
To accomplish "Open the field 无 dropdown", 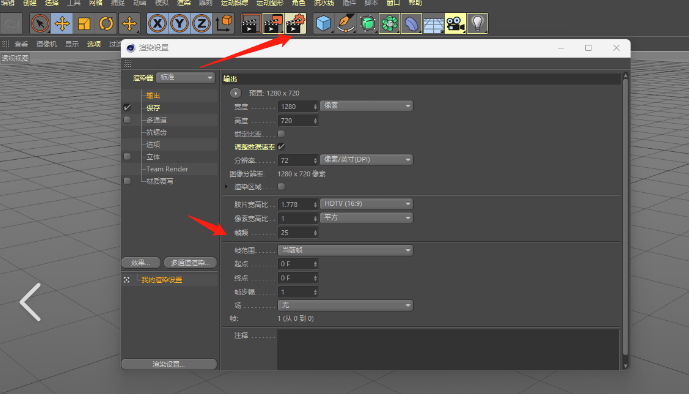I will coord(345,305).
